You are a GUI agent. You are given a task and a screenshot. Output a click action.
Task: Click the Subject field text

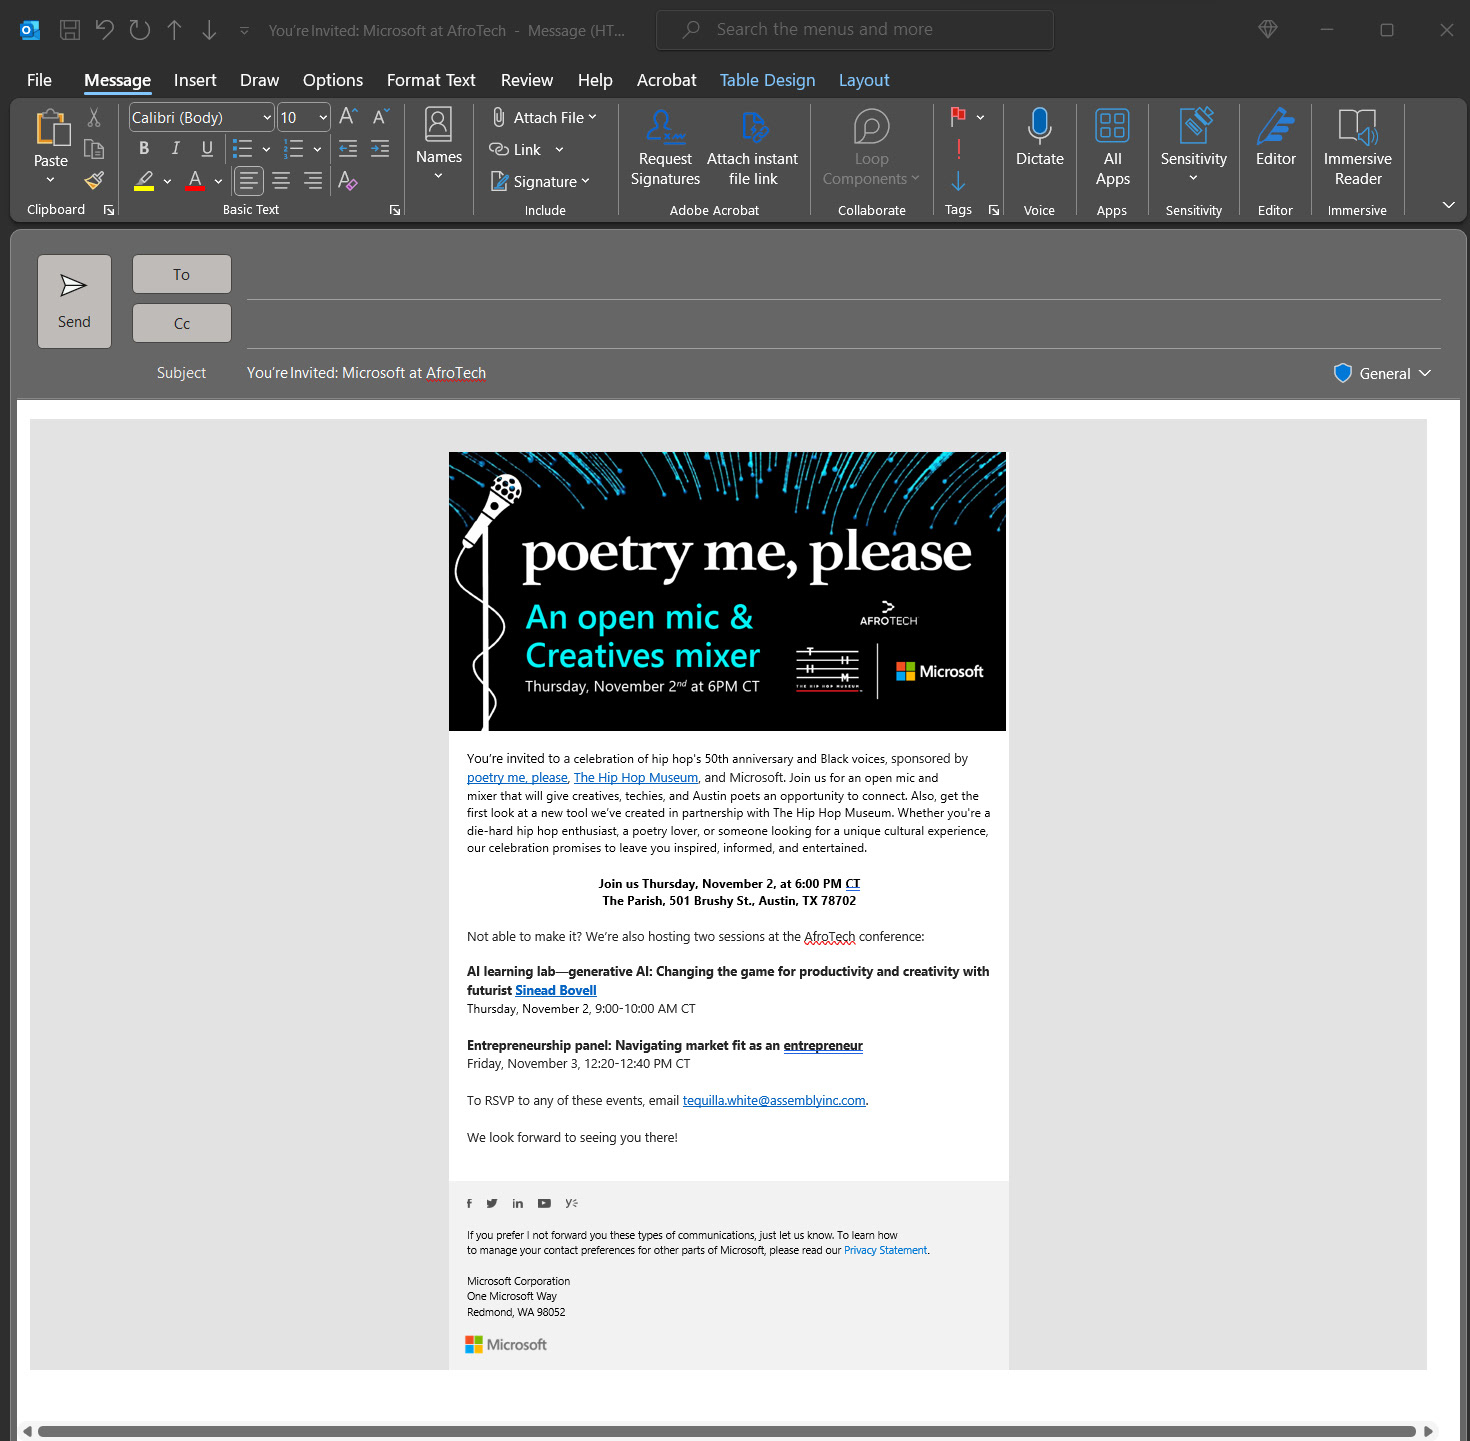pyautogui.click(x=366, y=373)
